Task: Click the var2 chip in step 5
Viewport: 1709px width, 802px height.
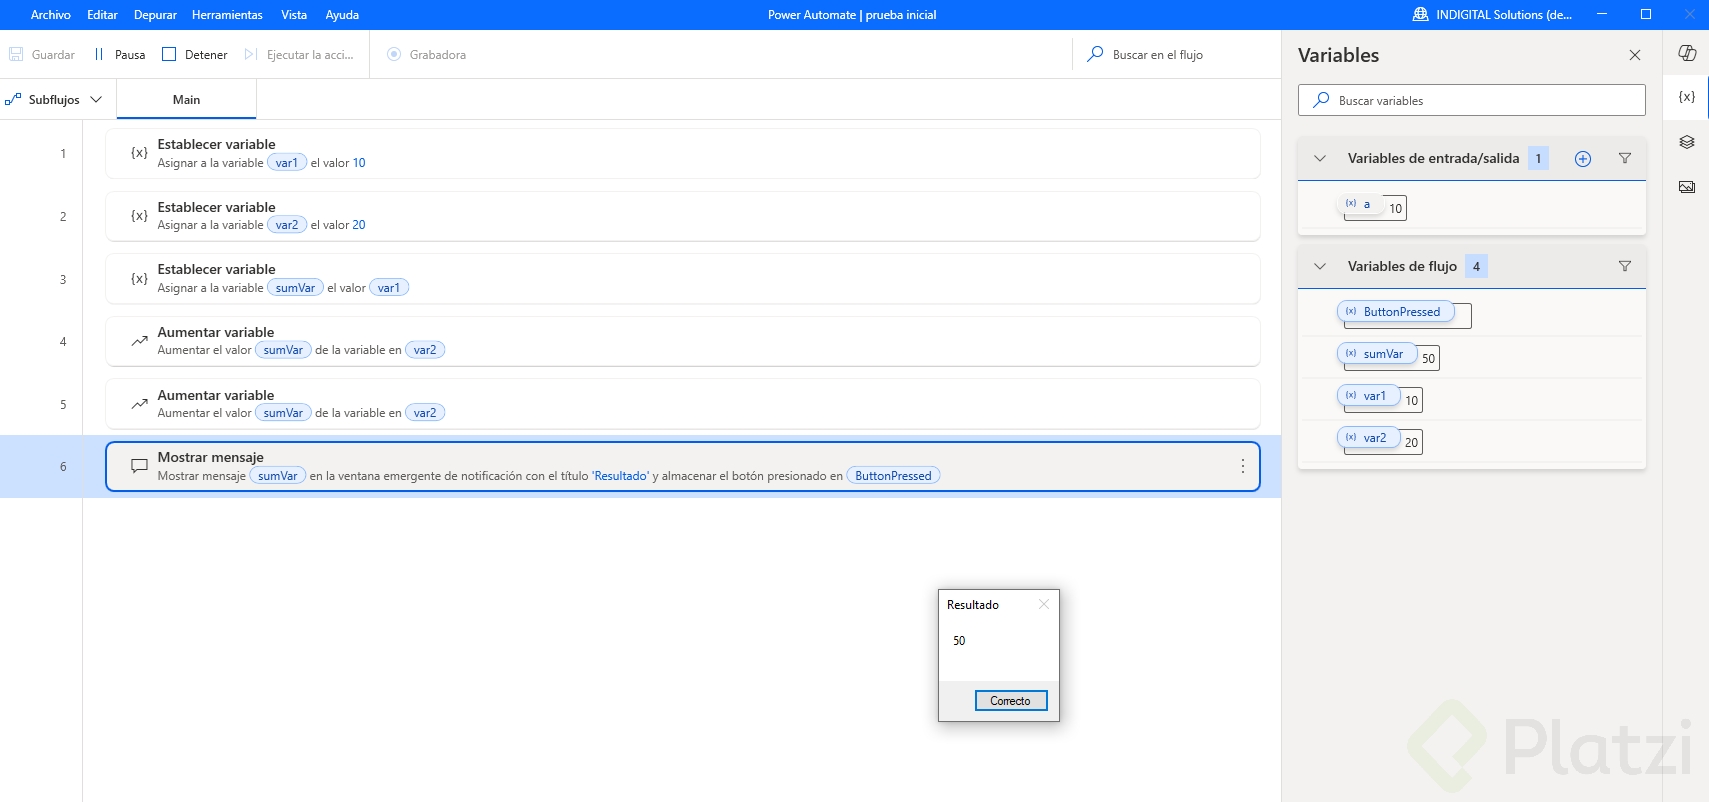Action: click(425, 413)
